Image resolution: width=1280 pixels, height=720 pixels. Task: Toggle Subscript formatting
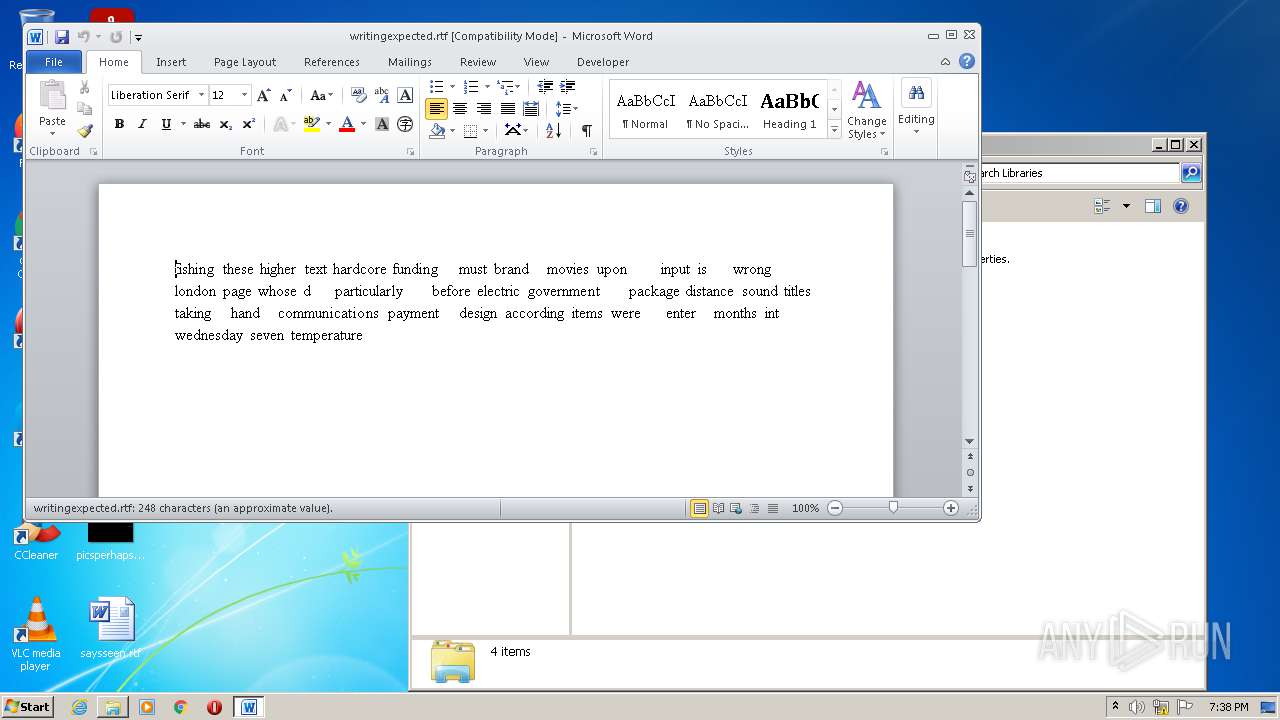pos(226,124)
